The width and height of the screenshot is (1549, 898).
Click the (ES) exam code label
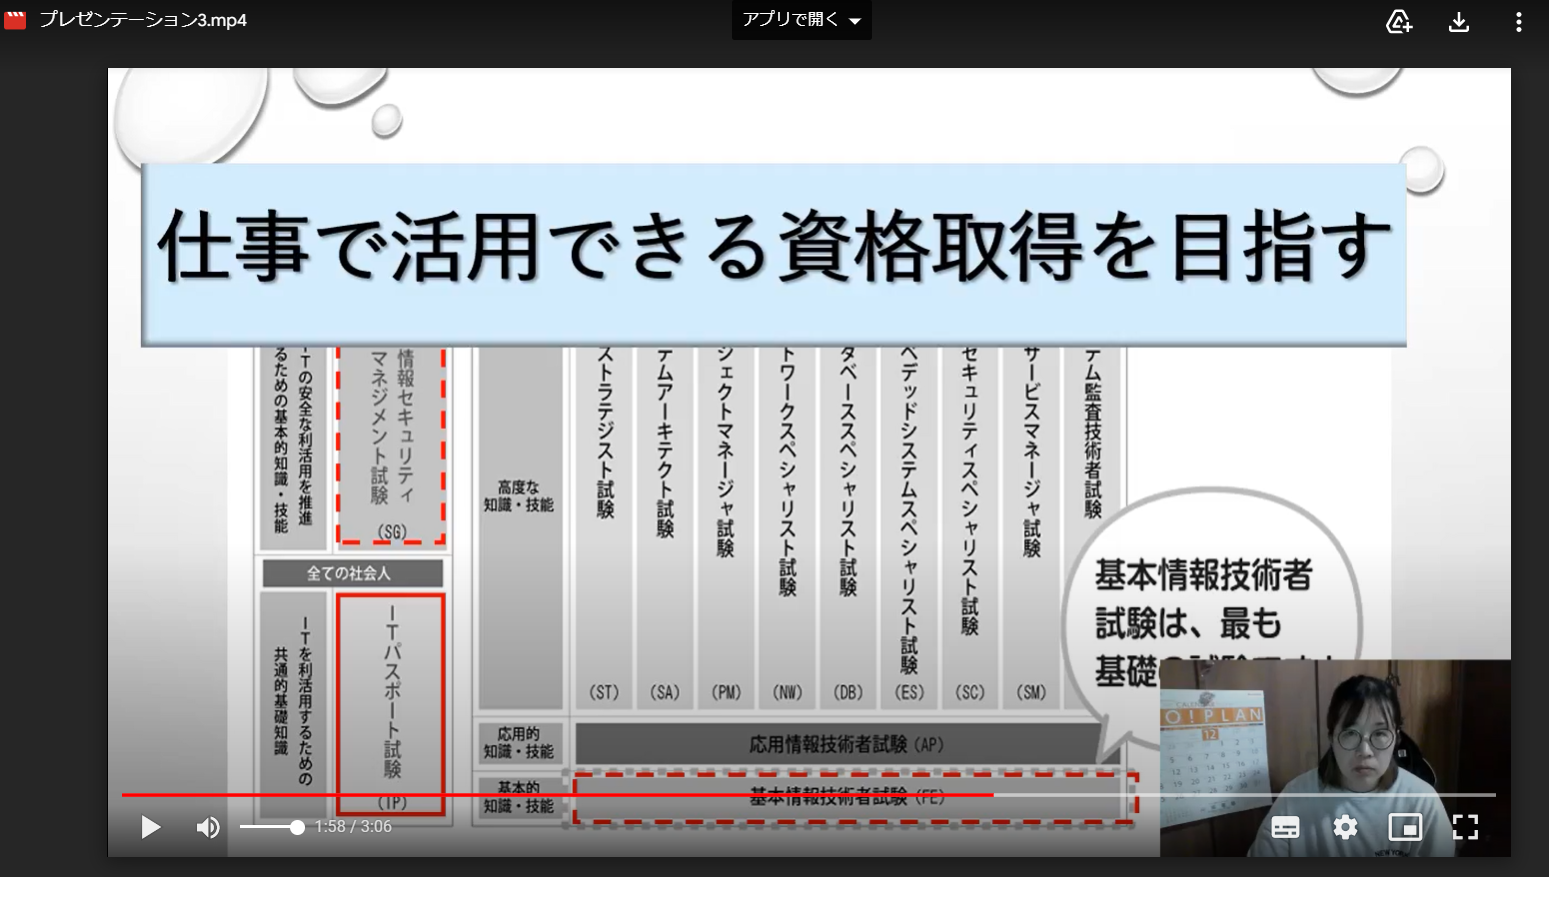click(909, 692)
